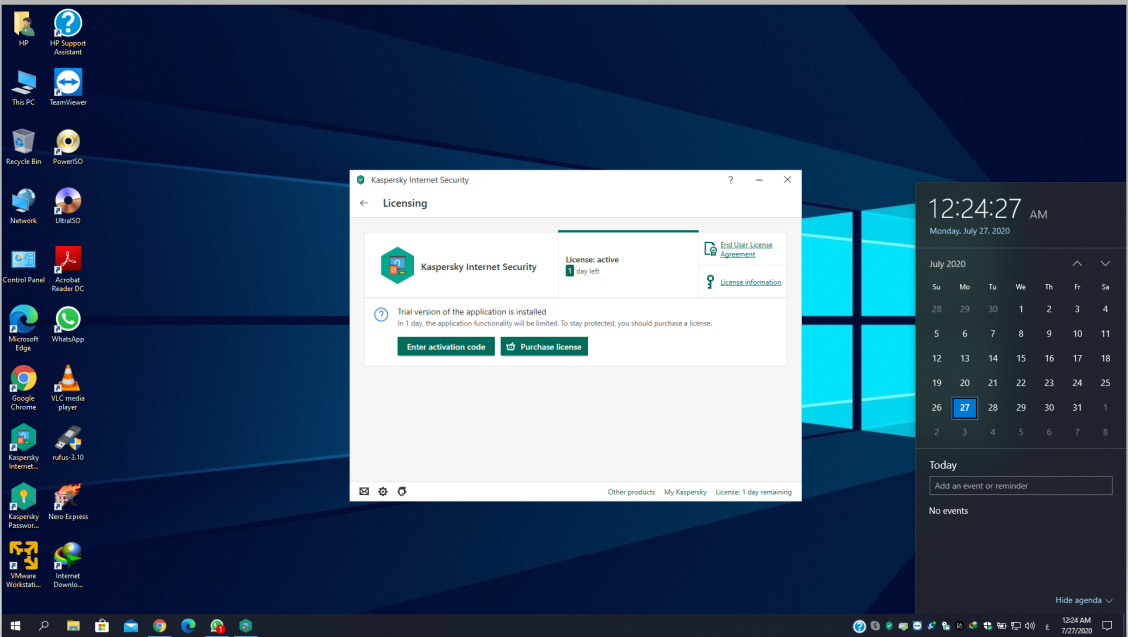Open File Explorer from the taskbar

(73, 626)
